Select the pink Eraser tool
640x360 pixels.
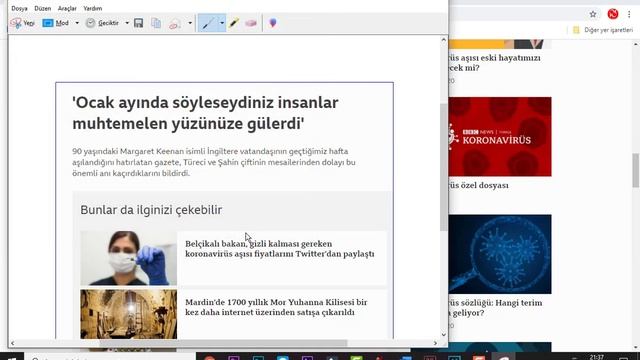pyautogui.click(x=251, y=23)
